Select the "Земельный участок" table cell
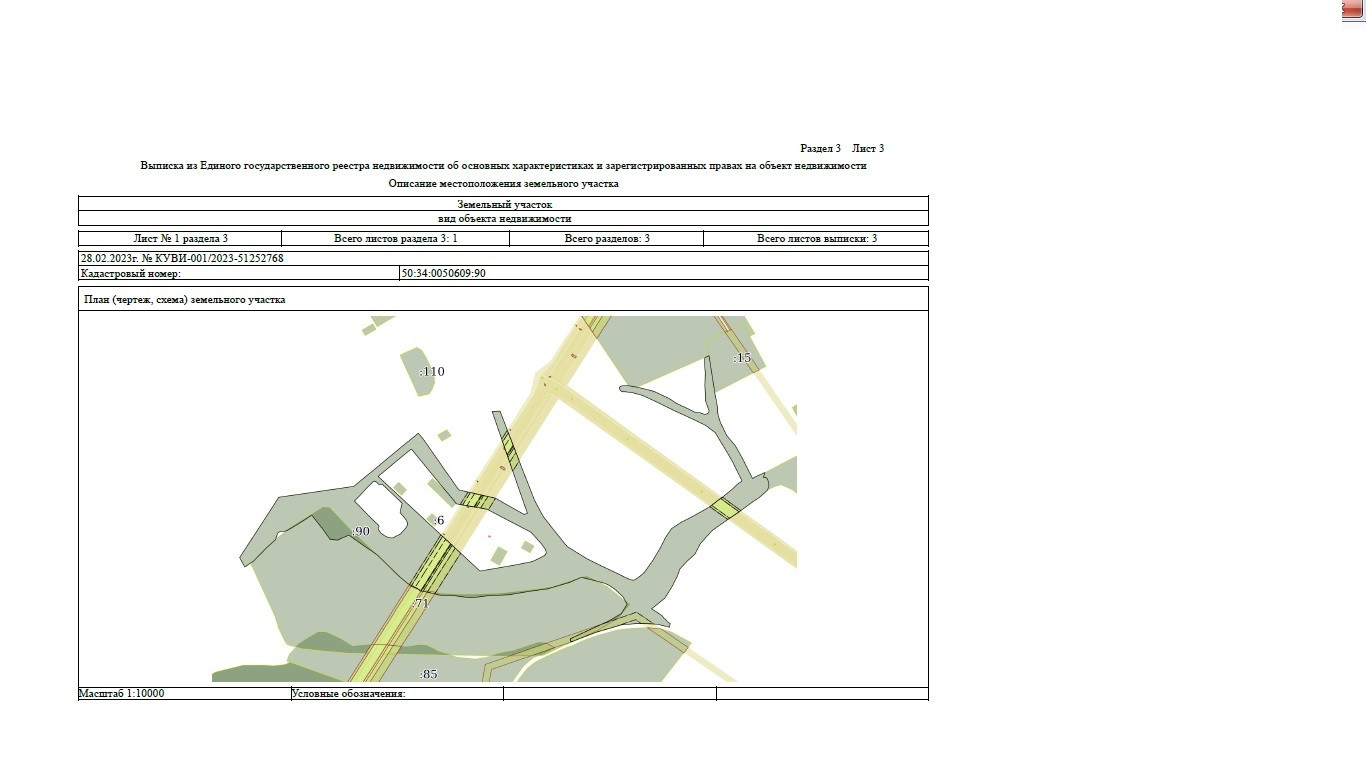Screen dimensions: 1366x768 pos(504,204)
